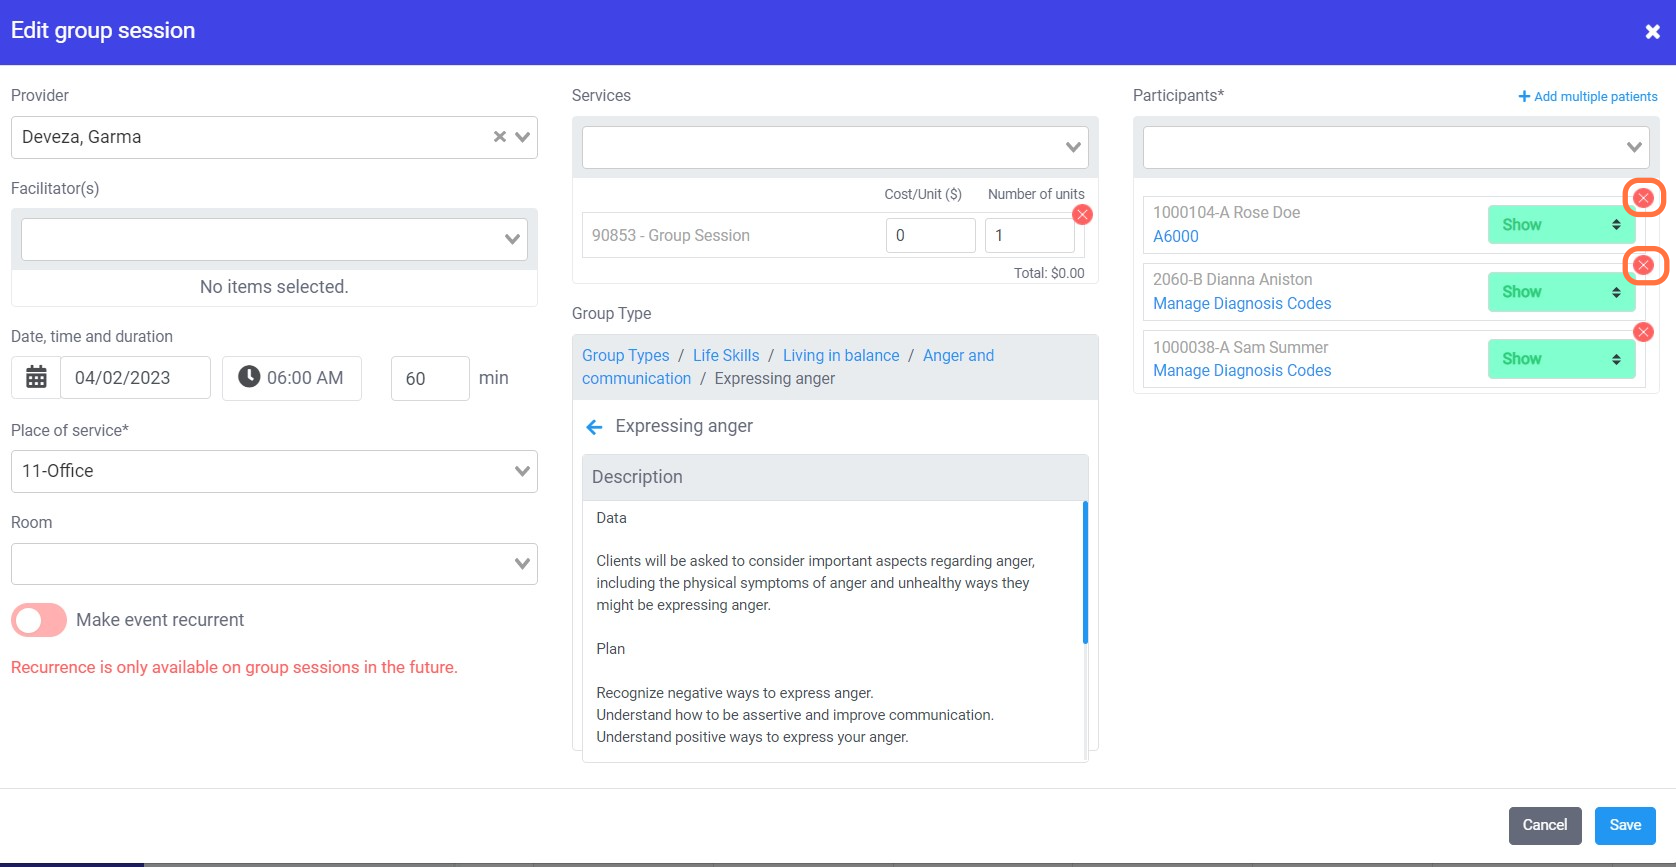
Task: Click the Total: $0.00 text
Action: point(1049,273)
